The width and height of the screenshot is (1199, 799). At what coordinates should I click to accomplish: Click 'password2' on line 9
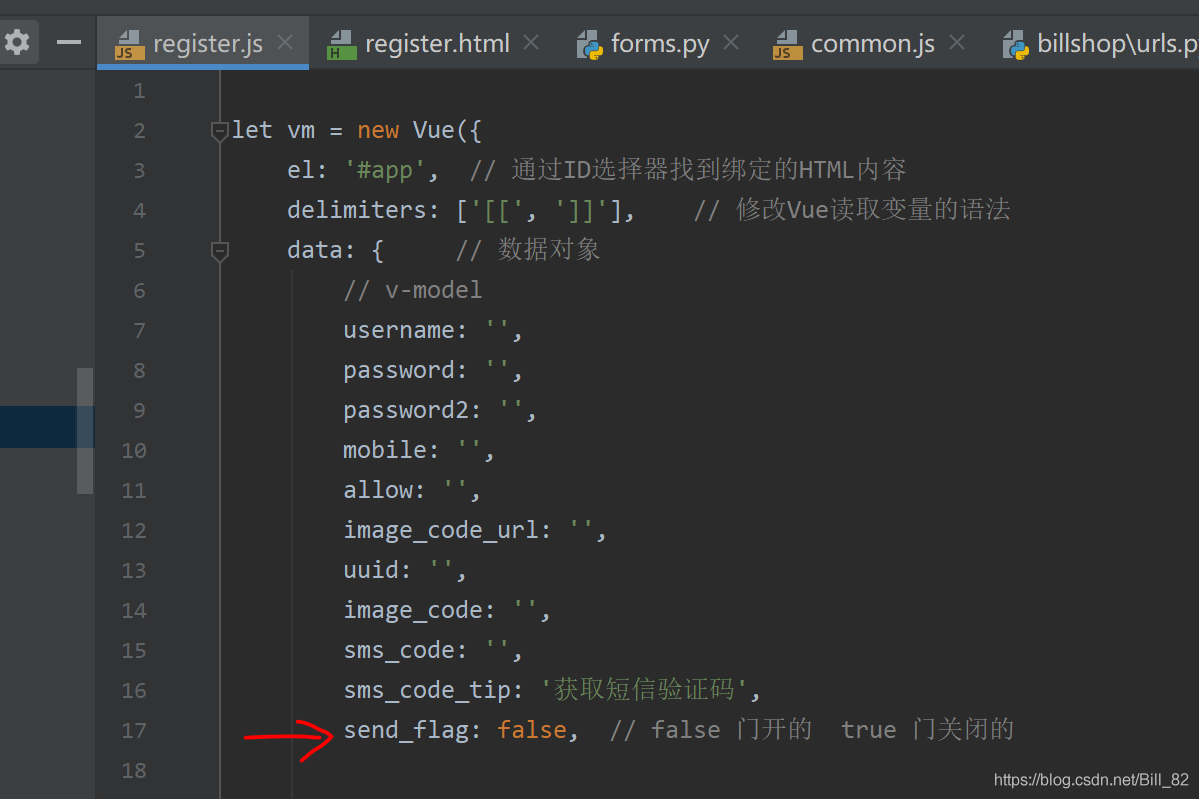tap(405, 410)
